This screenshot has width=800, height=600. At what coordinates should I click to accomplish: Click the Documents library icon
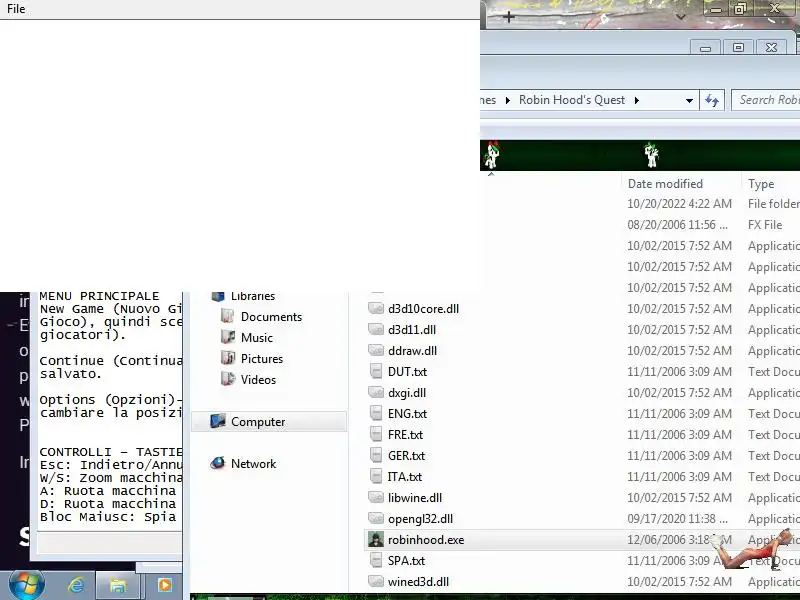tap(228, 316)
